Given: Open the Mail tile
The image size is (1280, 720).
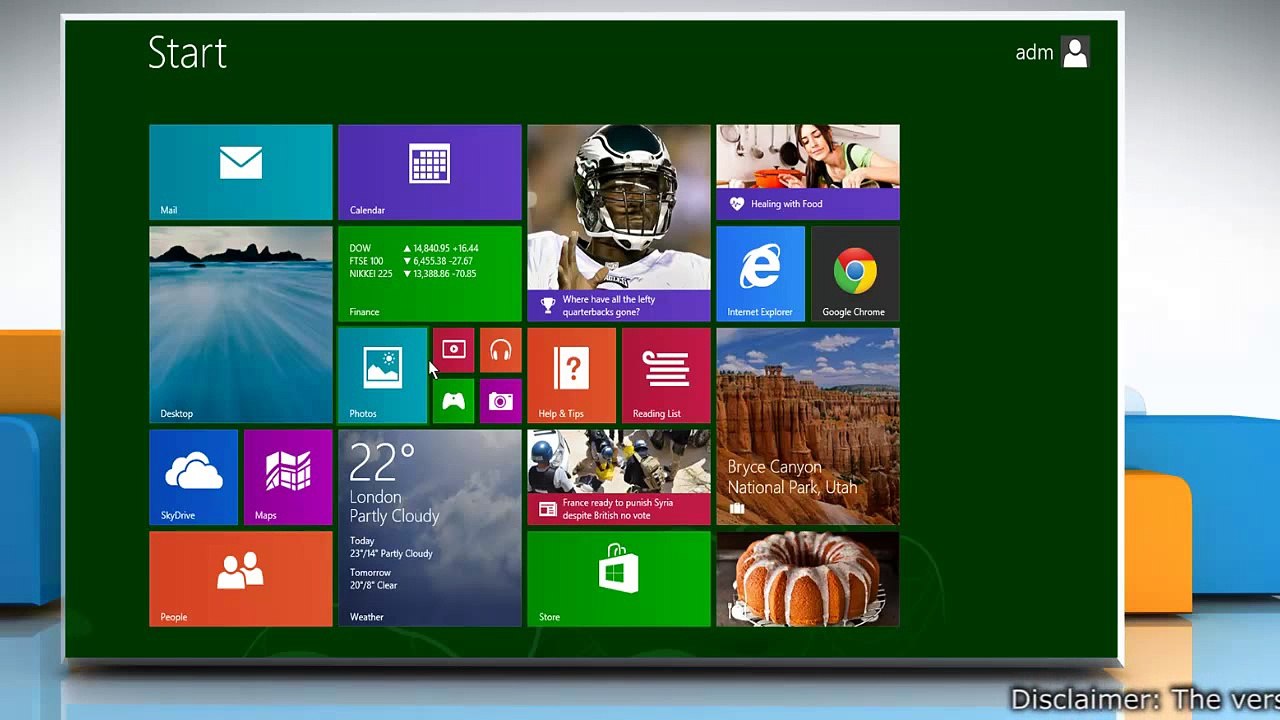Looking at the screenshot, I should point(240,172).
